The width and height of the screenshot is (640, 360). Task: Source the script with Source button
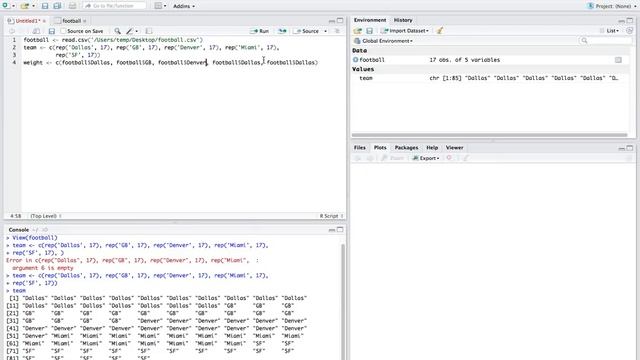(x=307, y=31)
